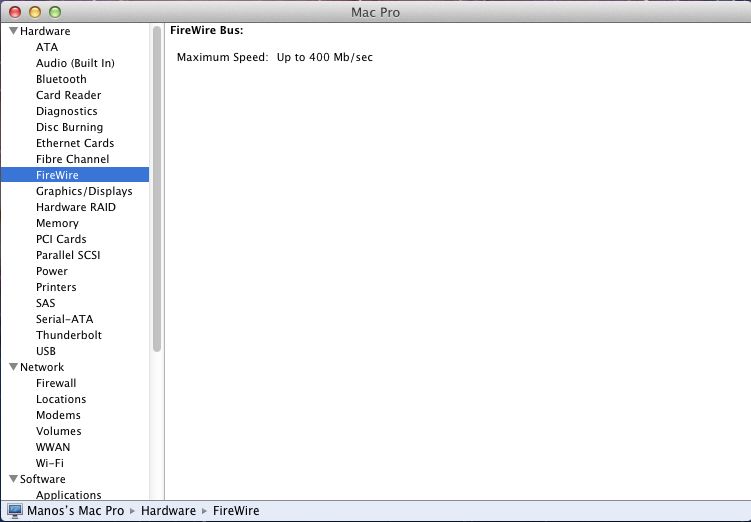Select Card Reader in sidebar
751x522 pixels.
68,95
